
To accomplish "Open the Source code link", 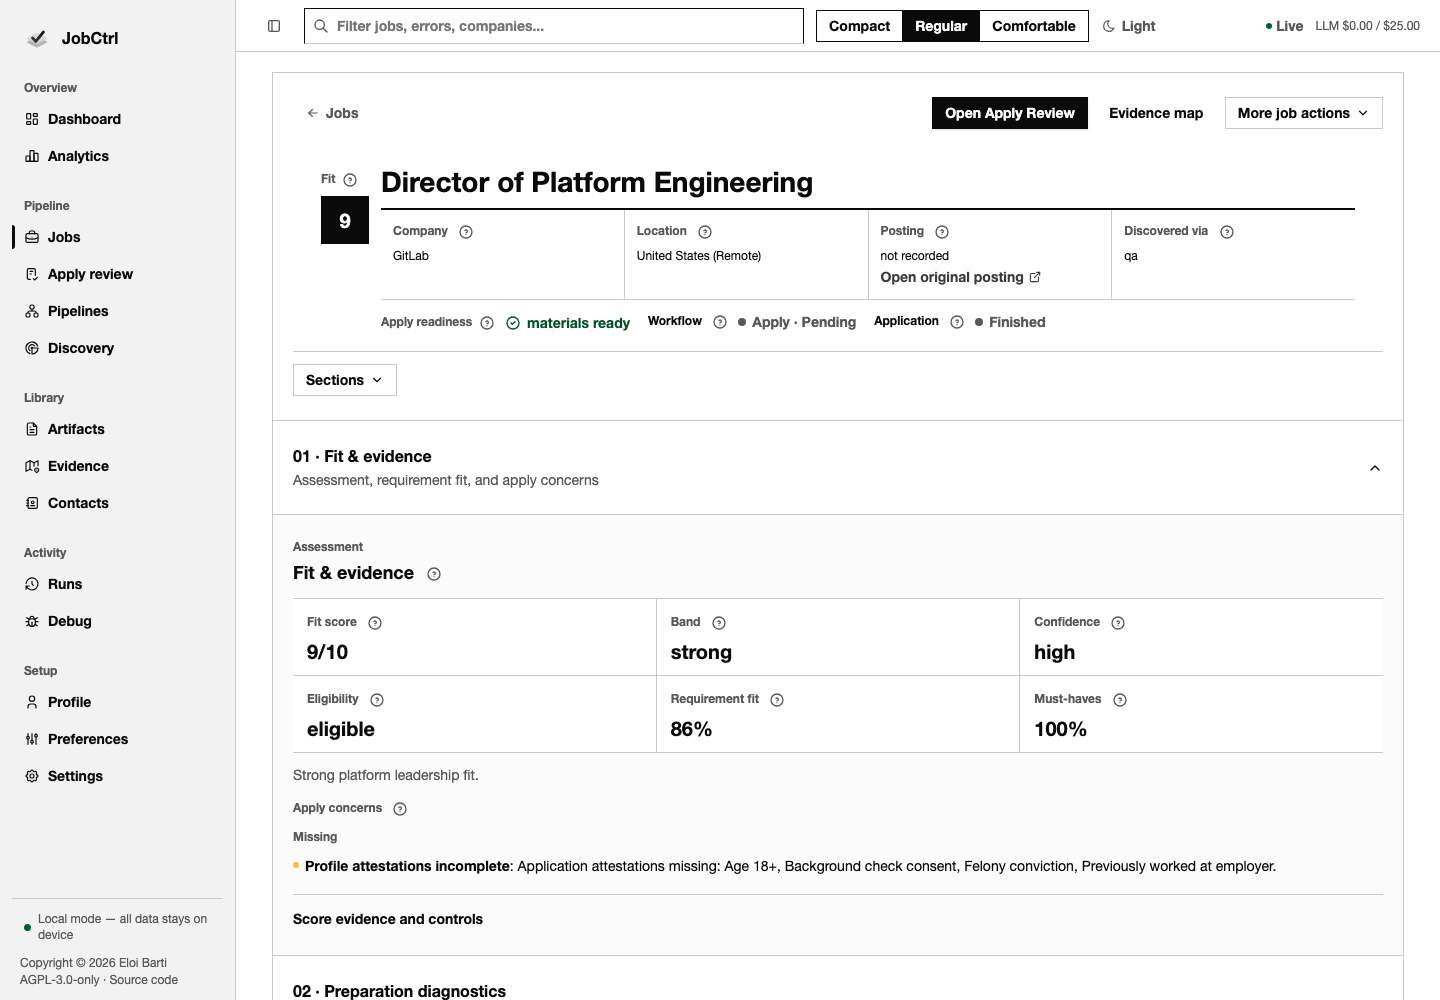I will [144, 980].
